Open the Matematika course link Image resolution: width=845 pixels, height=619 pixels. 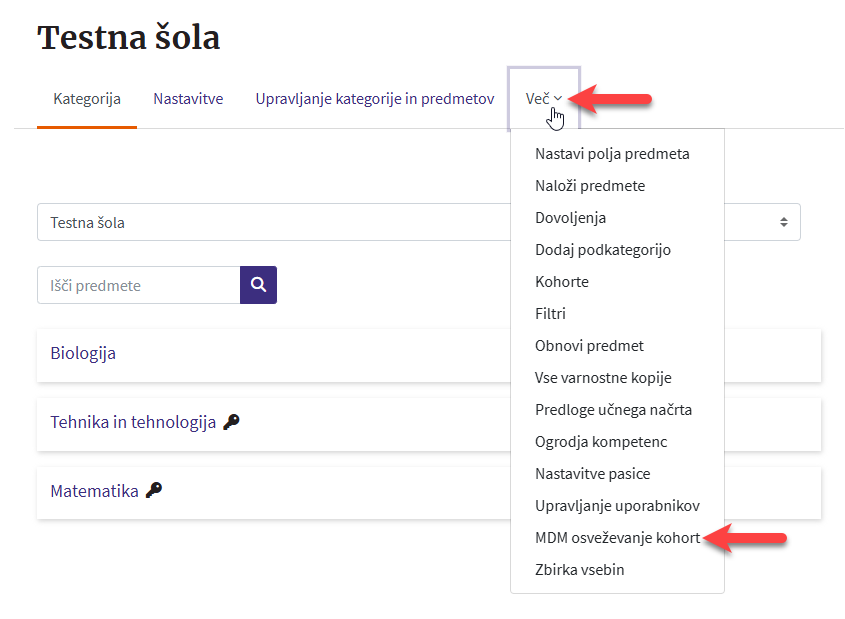coord(94,491)
